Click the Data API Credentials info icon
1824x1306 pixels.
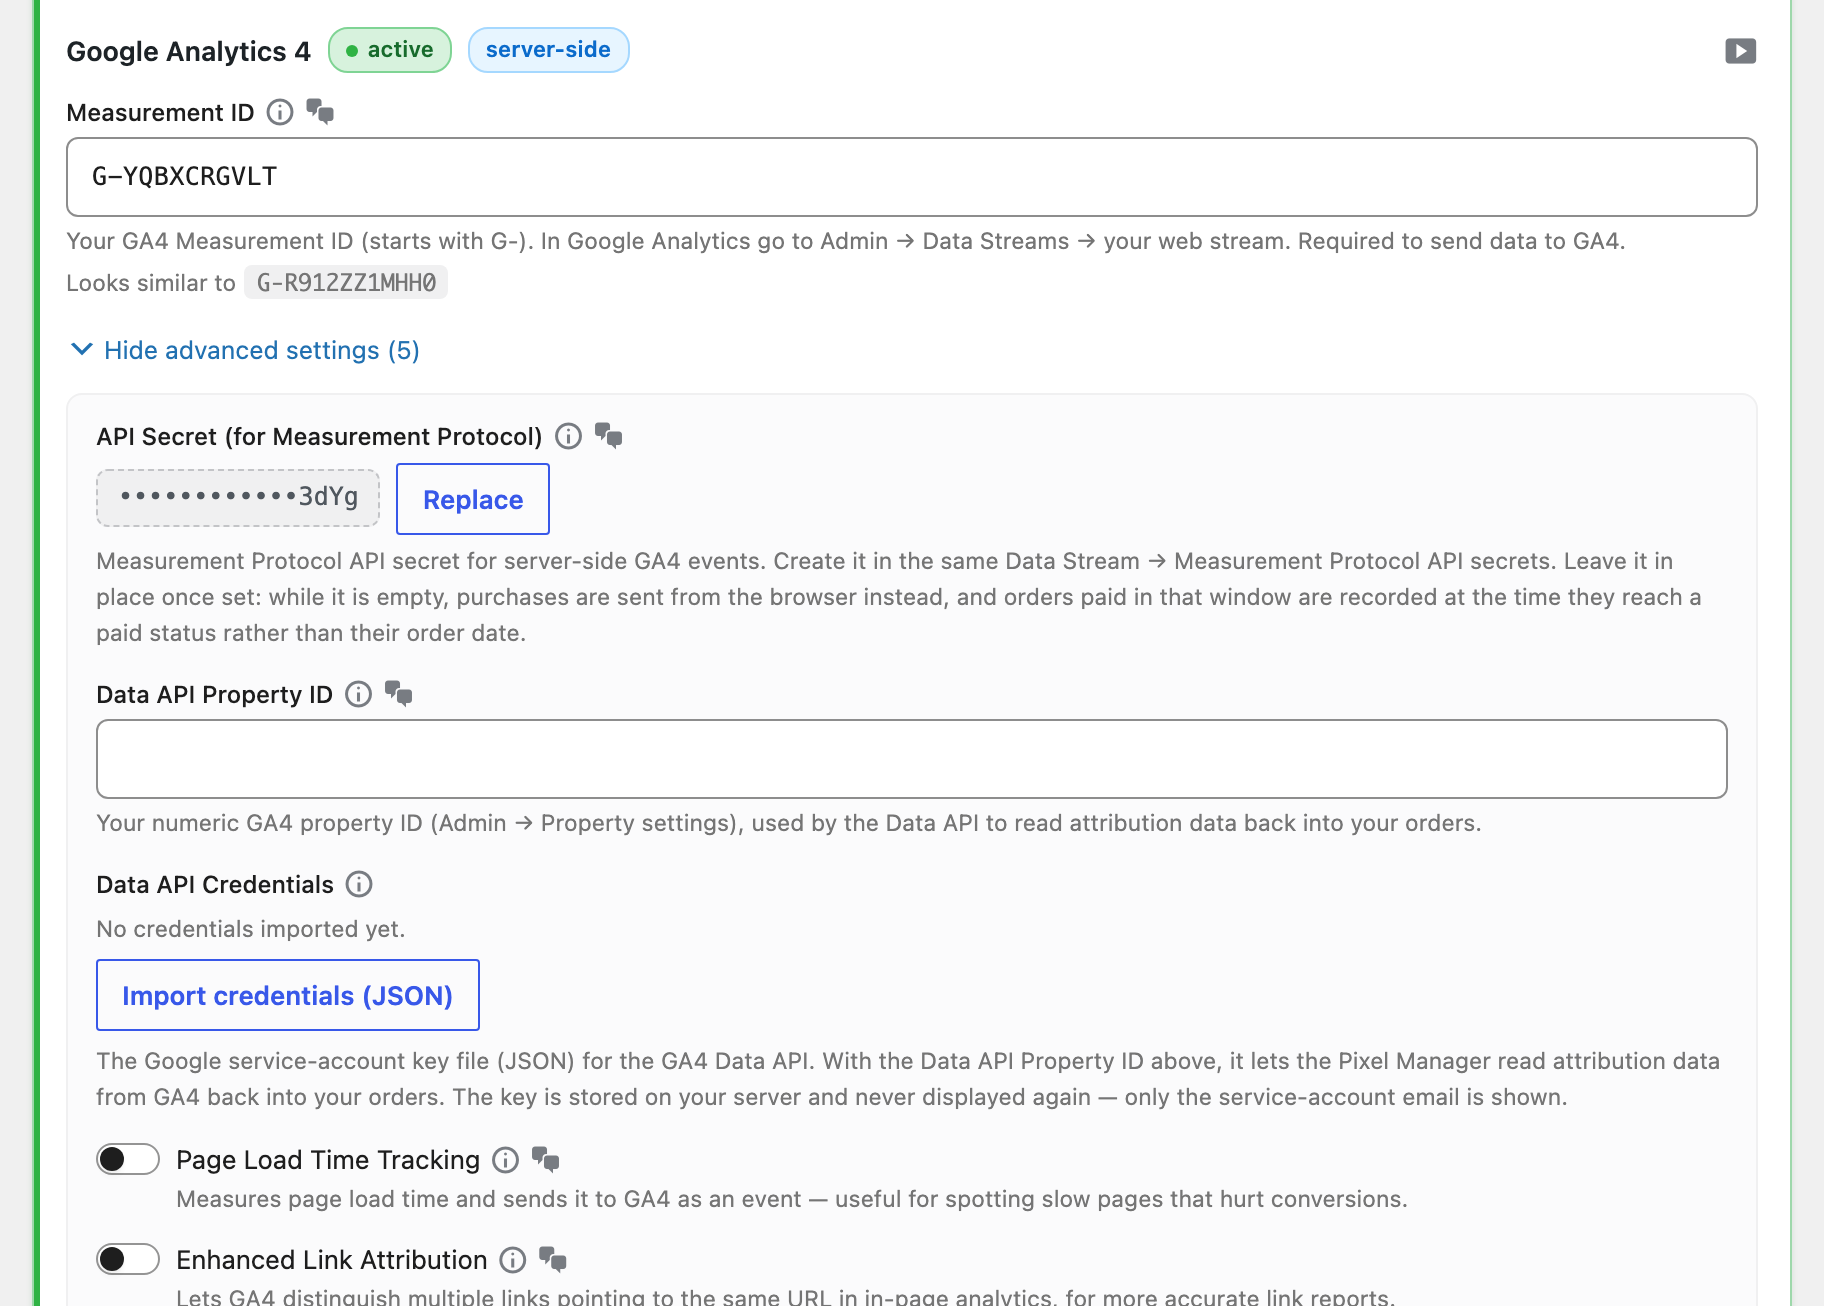pos(359,884)
